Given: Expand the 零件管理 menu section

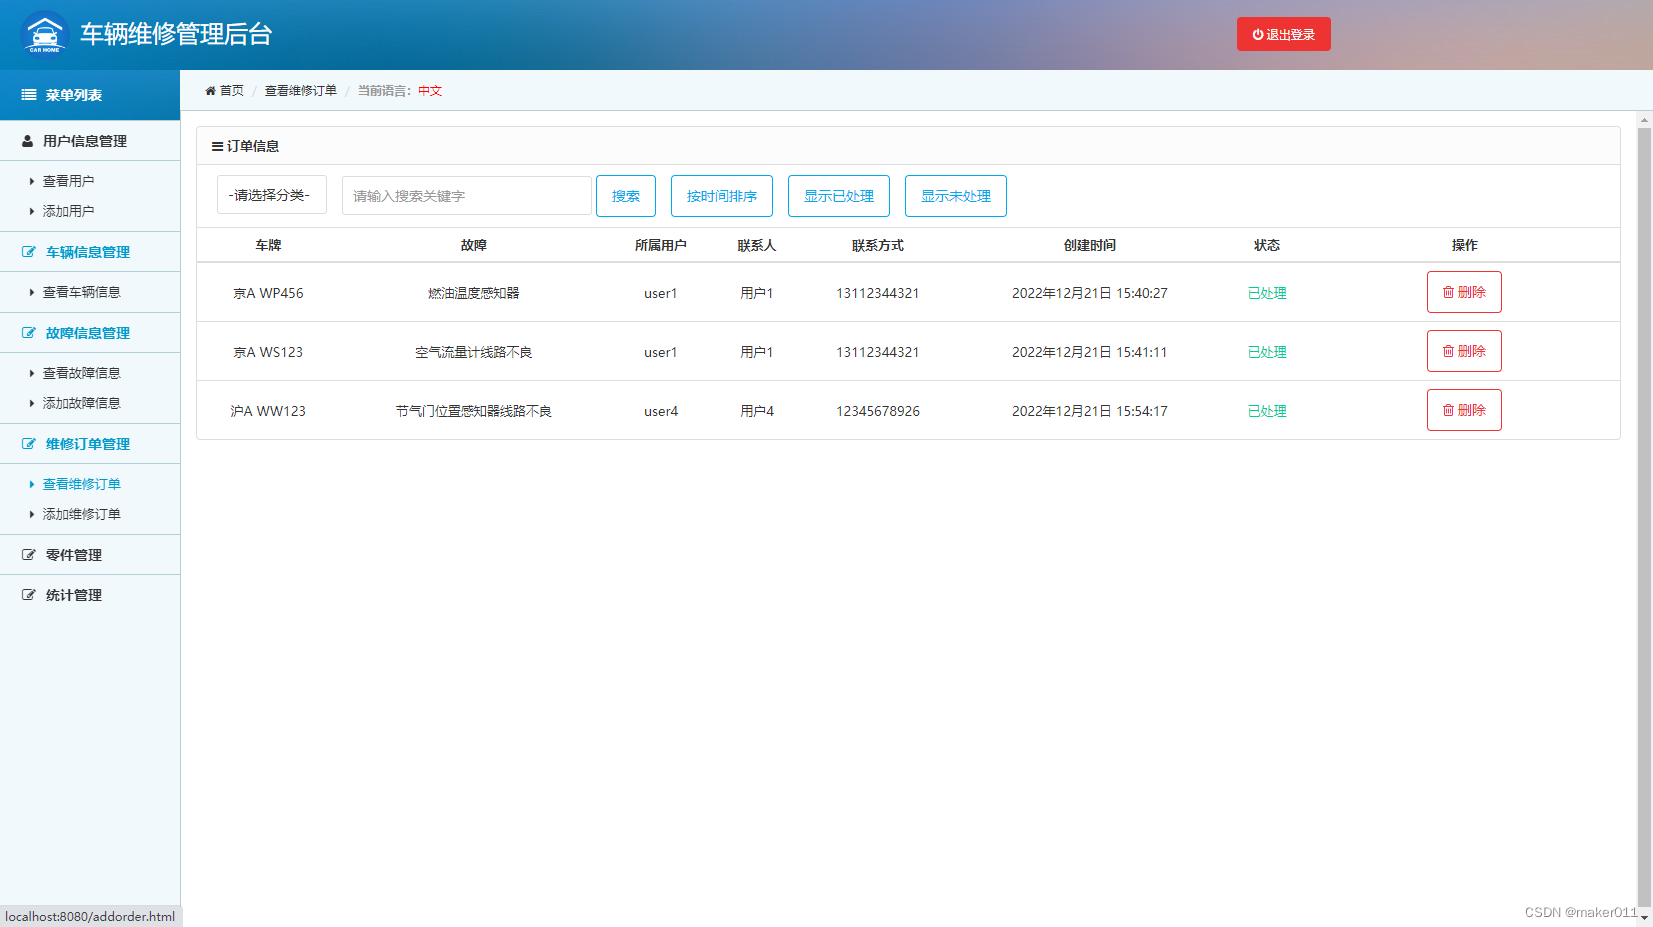Looking at the screenshot, I should click(x=90, y=555).
